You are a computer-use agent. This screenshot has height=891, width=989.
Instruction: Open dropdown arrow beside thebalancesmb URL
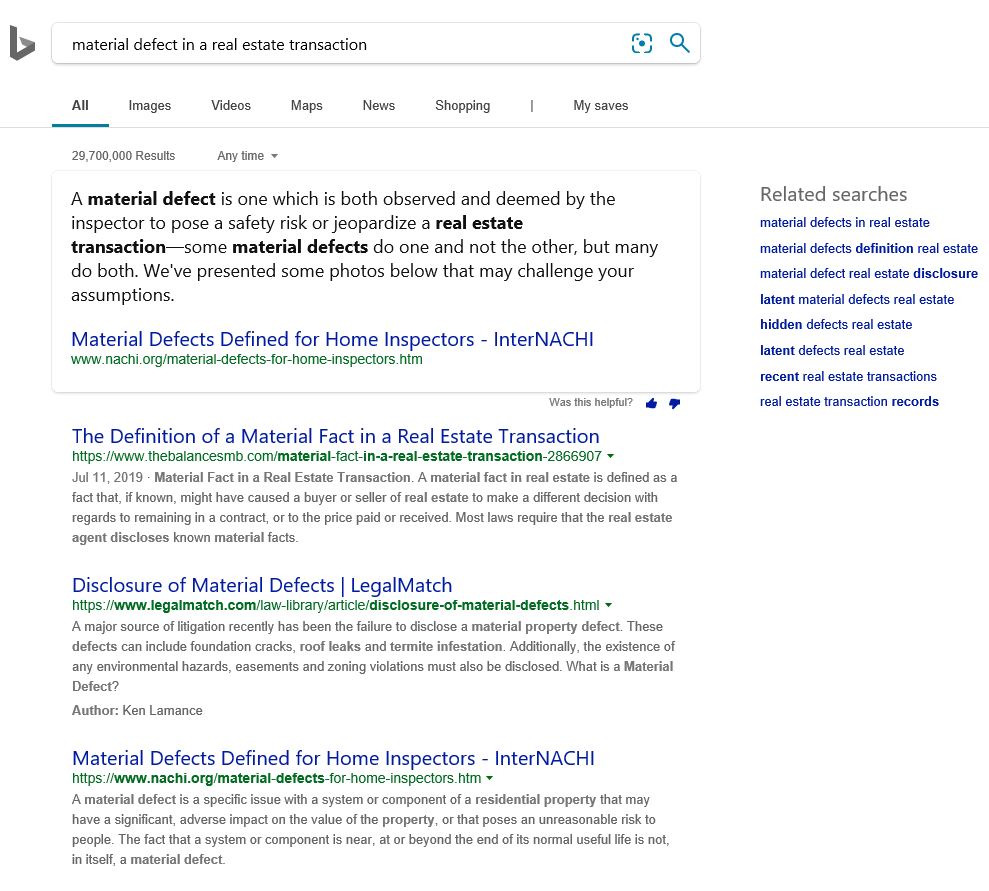[611, 456]
